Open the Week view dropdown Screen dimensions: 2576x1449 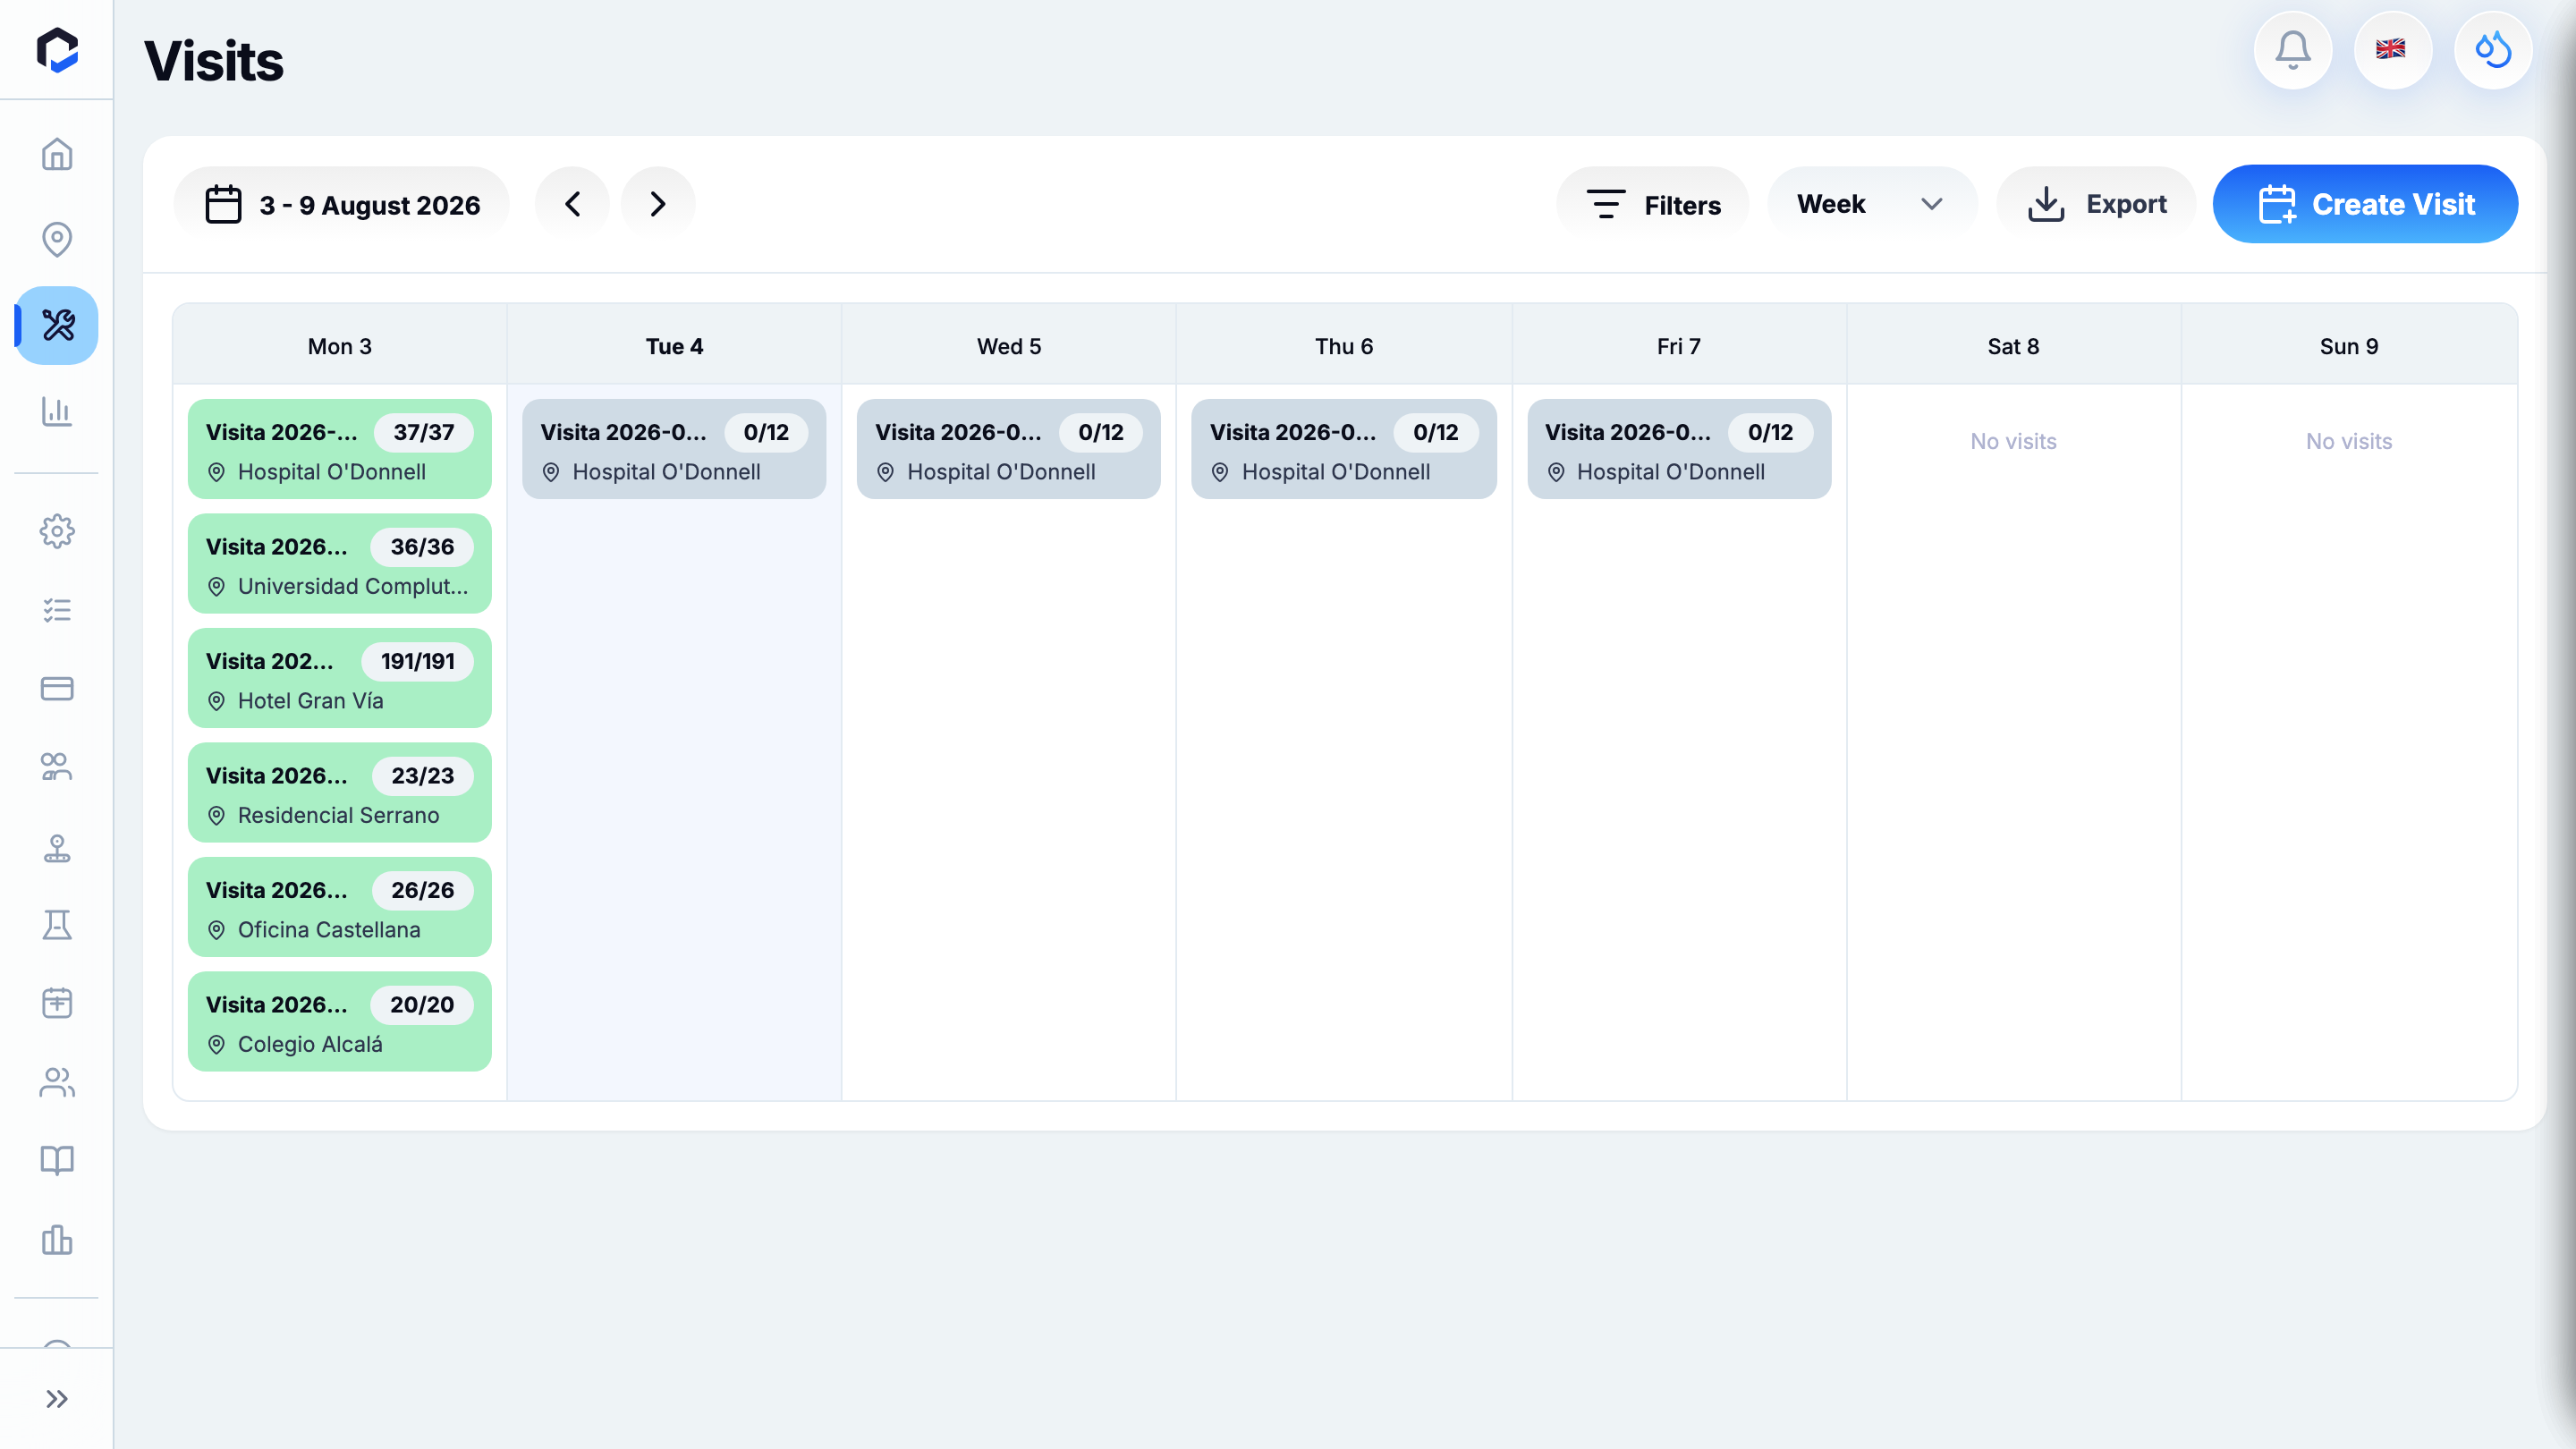(x=1871, y=204)
